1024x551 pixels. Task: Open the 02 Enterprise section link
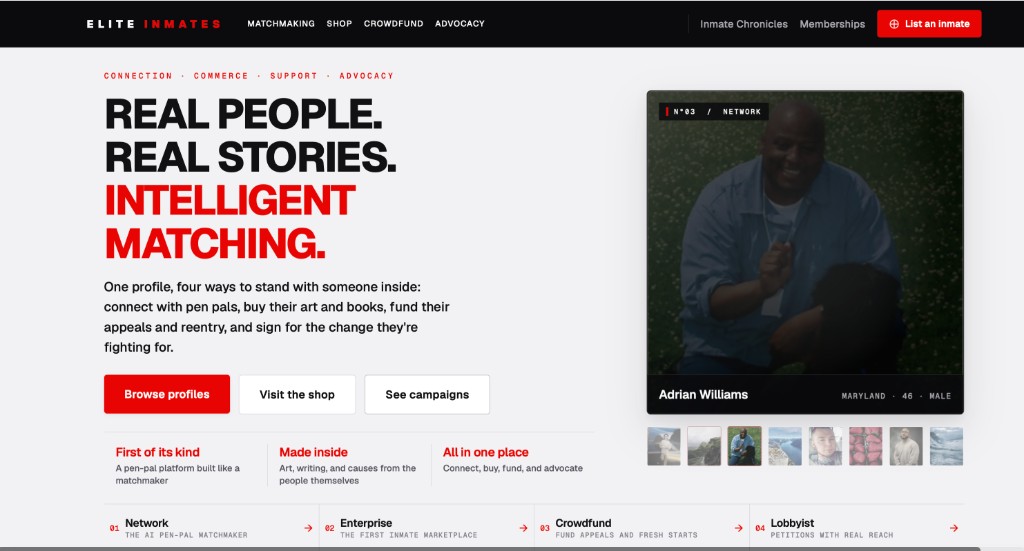pos(426,528)
